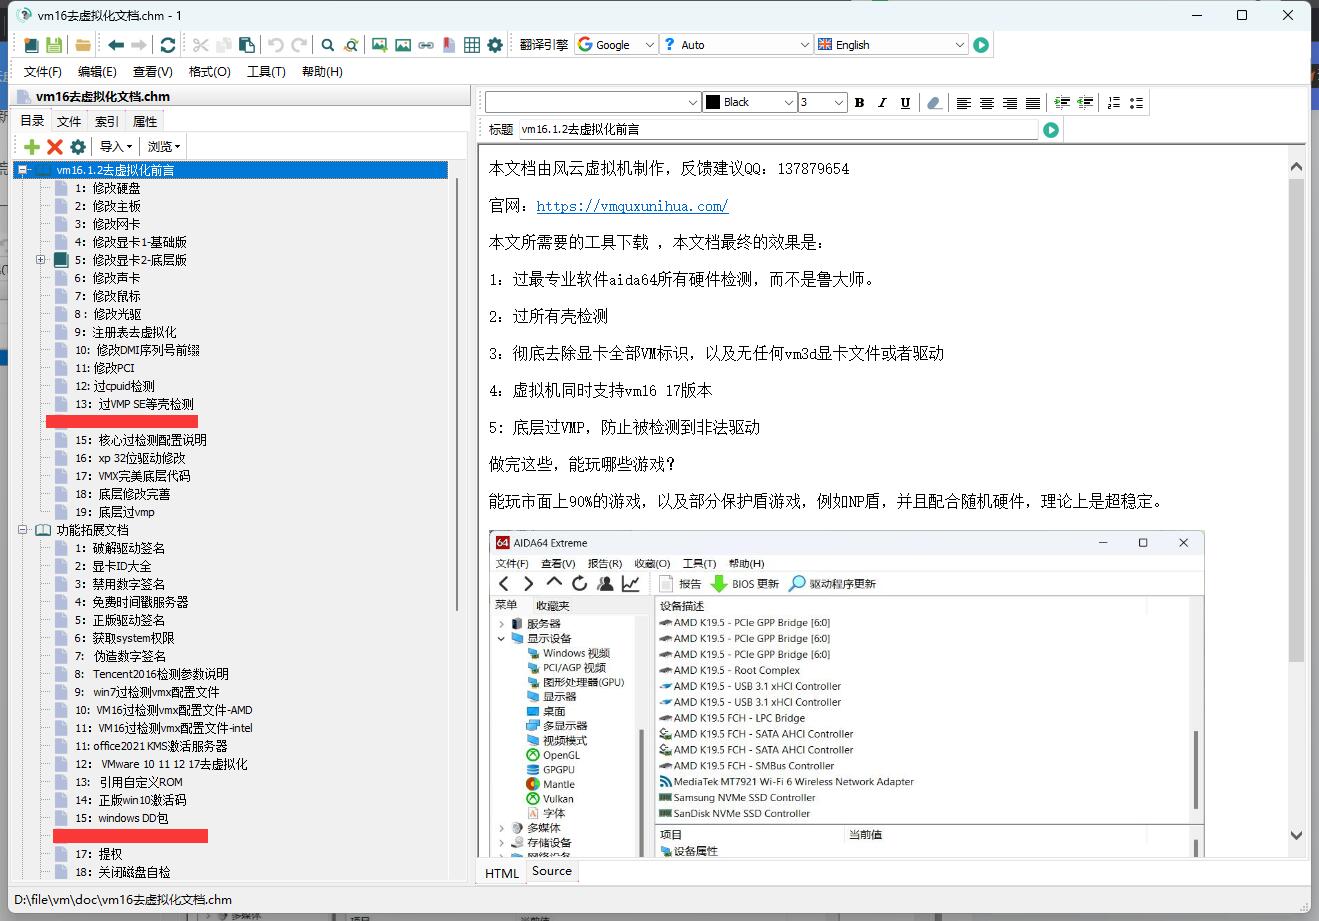Delete topic with red X icon

[x=55, y=147]
